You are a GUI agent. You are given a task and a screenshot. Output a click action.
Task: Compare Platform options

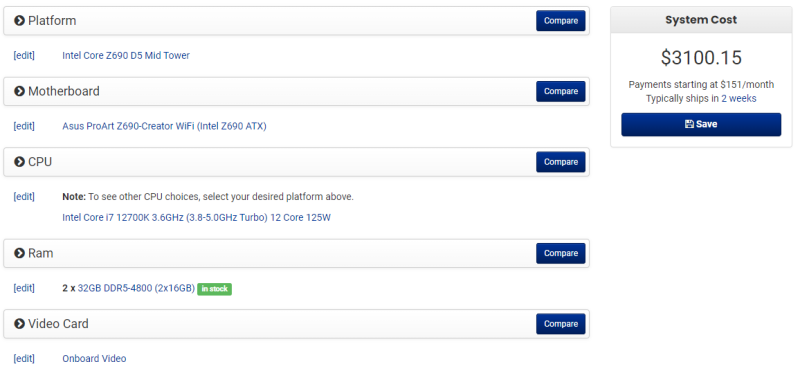(x=561, y=21)
